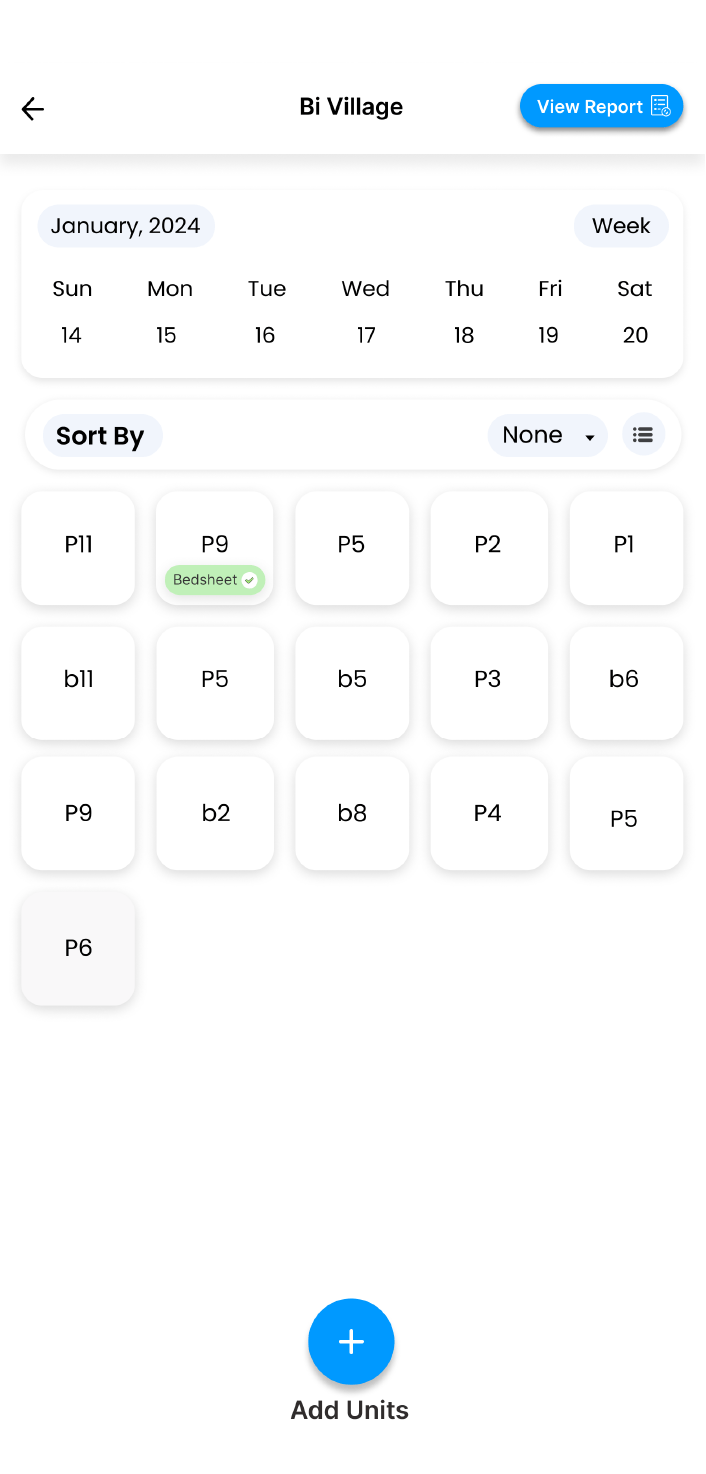Tap the Sort By label
Screen dimensions: 706x1474
coord(101,436)
